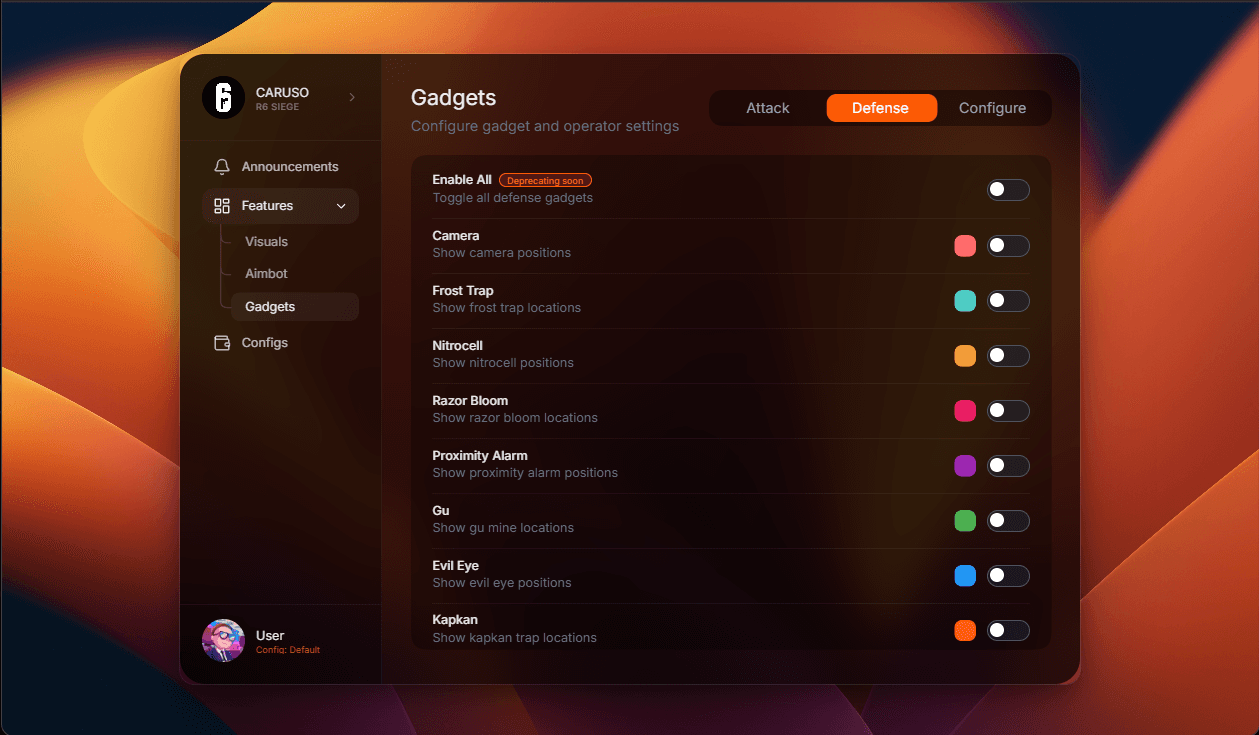Click the Announcements bell icon

pyautogui.click(x=222, y=167)
